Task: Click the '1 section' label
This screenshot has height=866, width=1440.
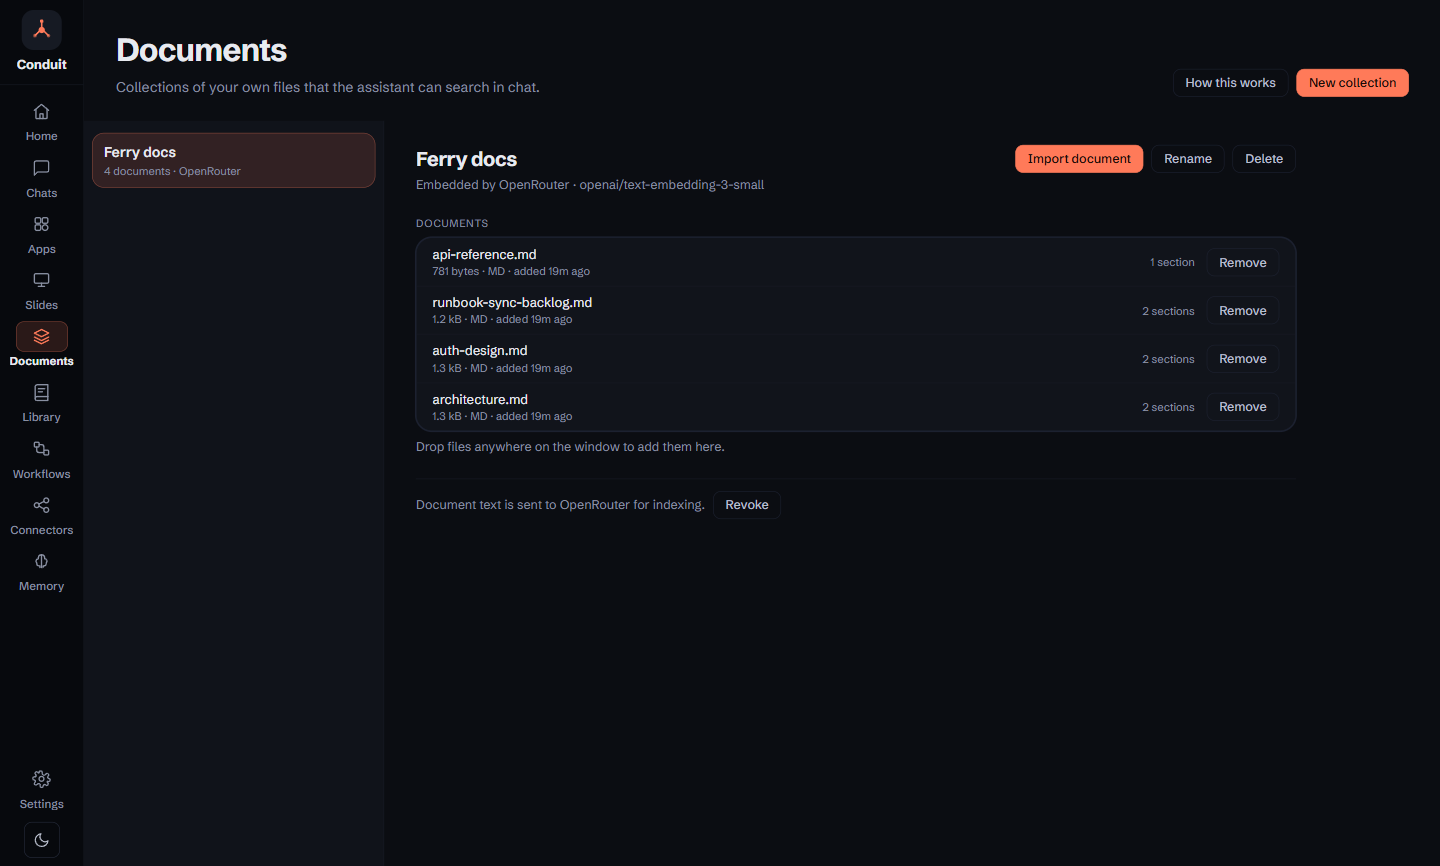Action: 1172,263
